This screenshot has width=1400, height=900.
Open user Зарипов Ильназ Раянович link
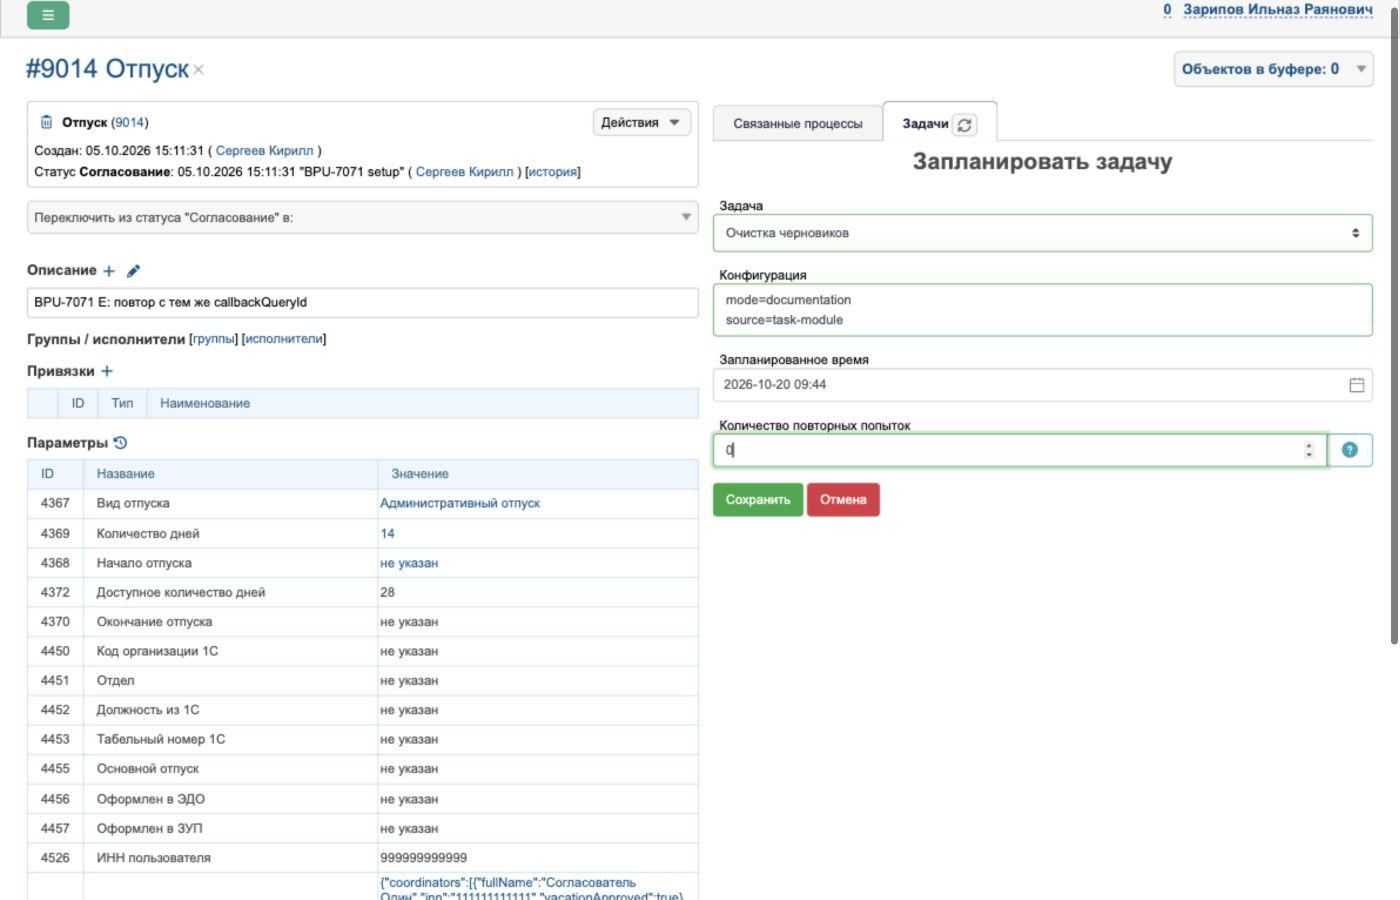point(1278,10)
